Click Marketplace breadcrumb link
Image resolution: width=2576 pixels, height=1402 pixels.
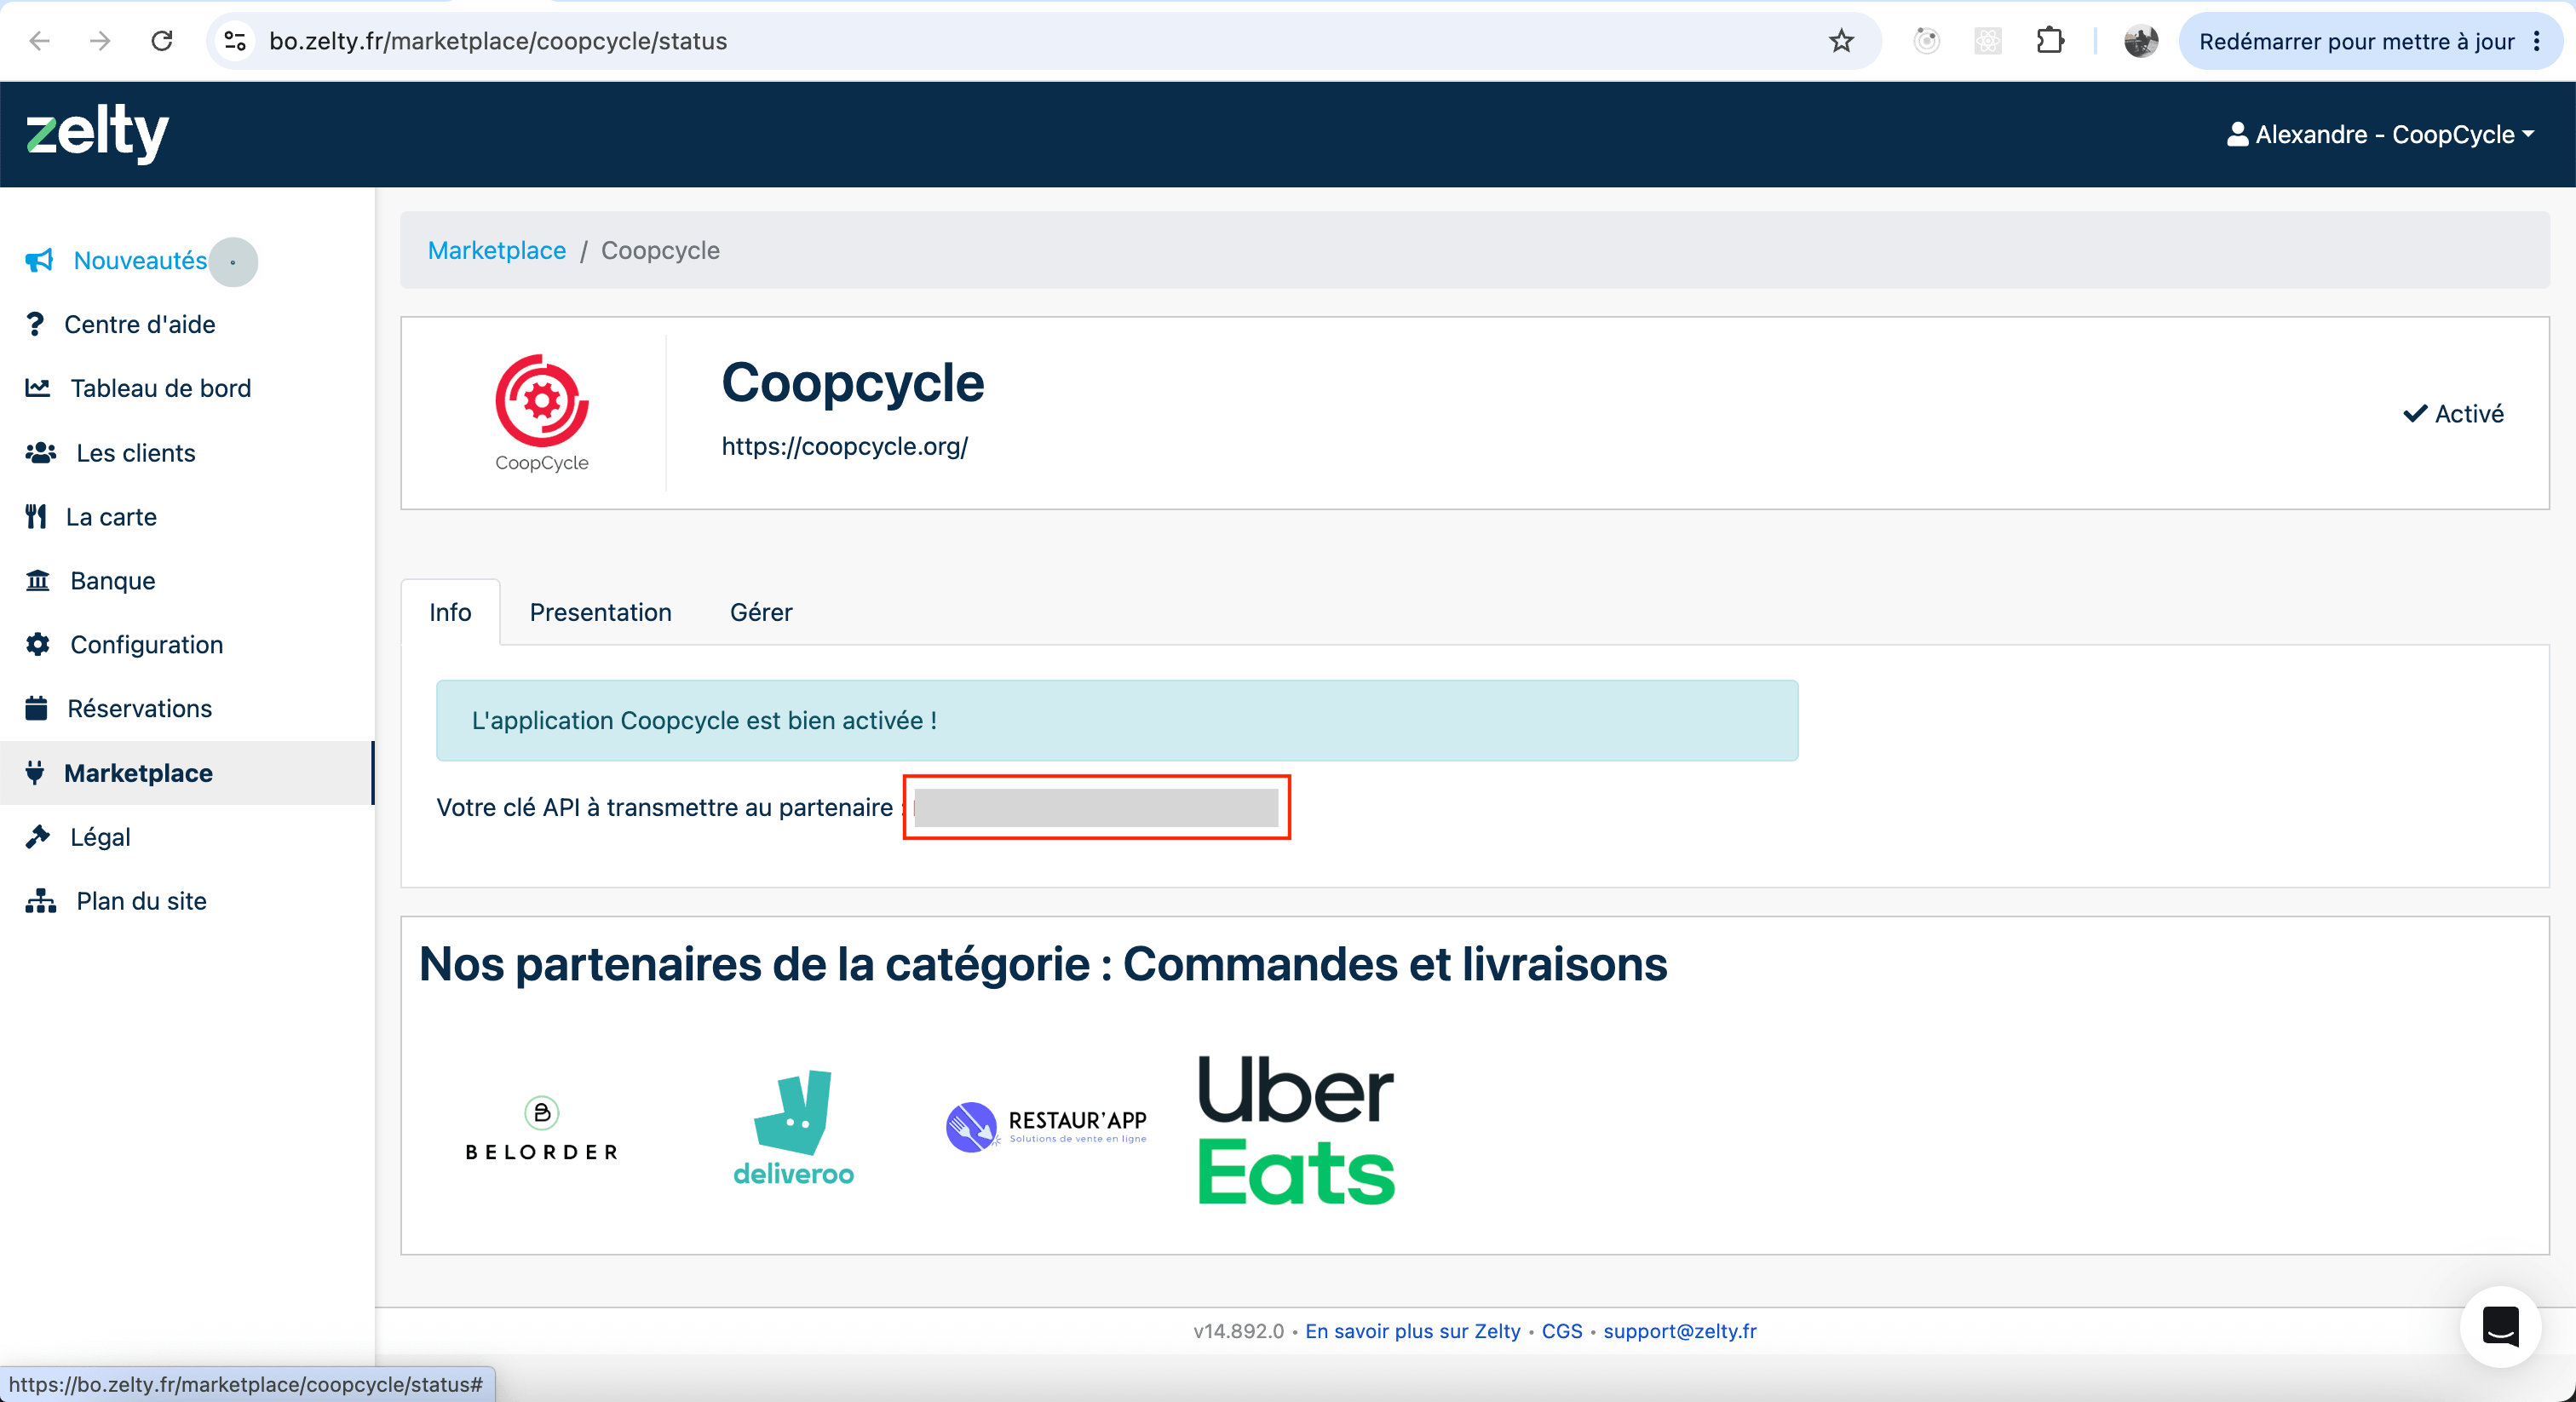(x=497, y=250)
